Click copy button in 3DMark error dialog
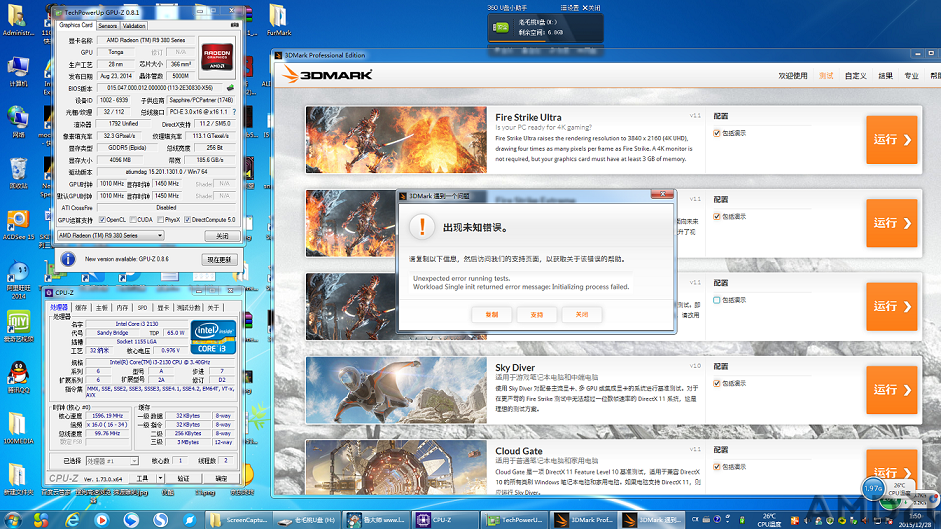941x529 pixels. [x=492, y=315]
